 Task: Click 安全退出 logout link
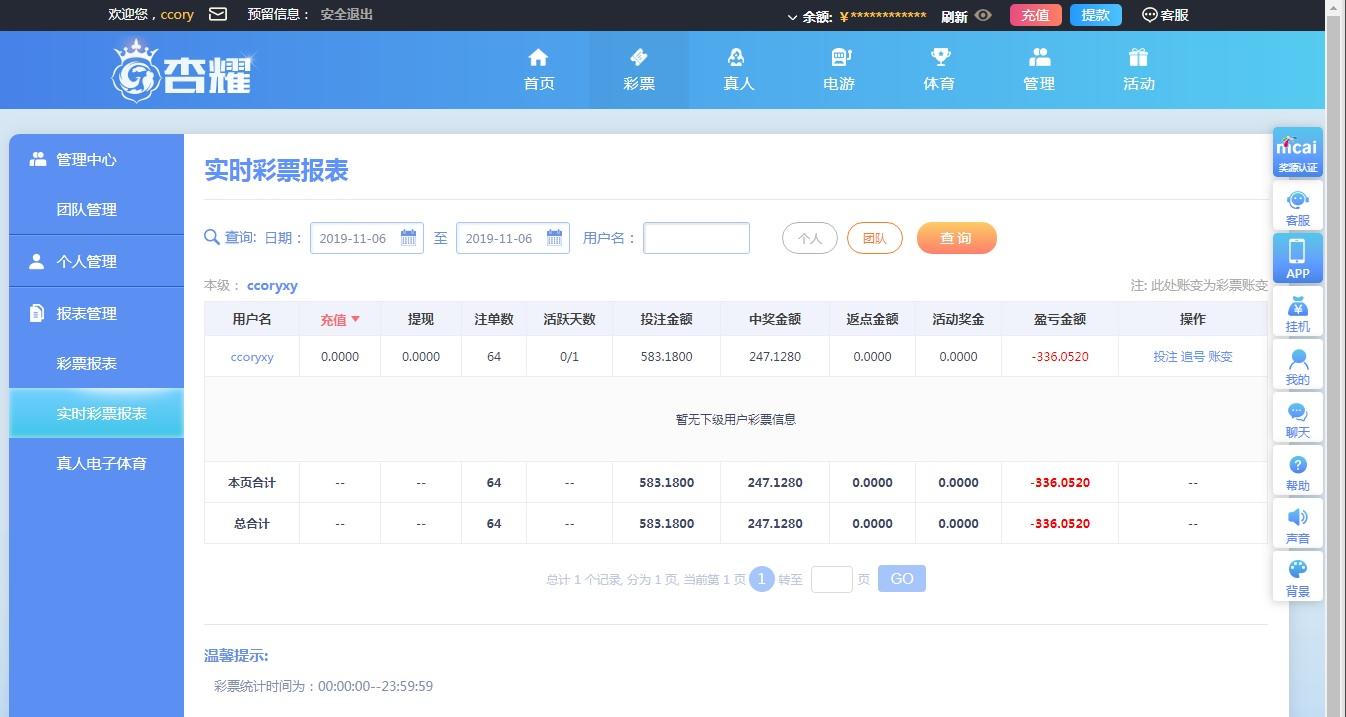click(x=346, y=15)
